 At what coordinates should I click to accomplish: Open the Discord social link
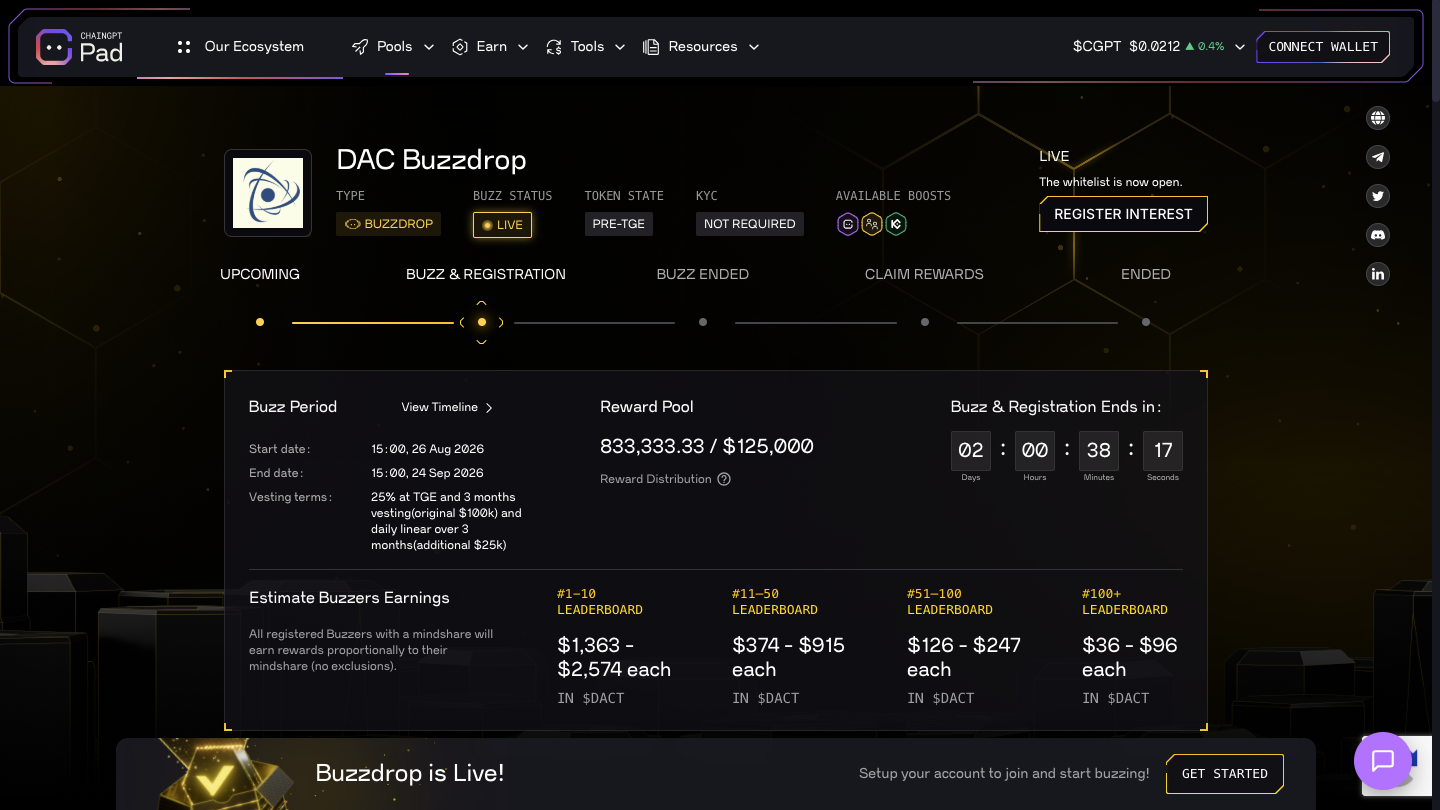click(1378, 235)
